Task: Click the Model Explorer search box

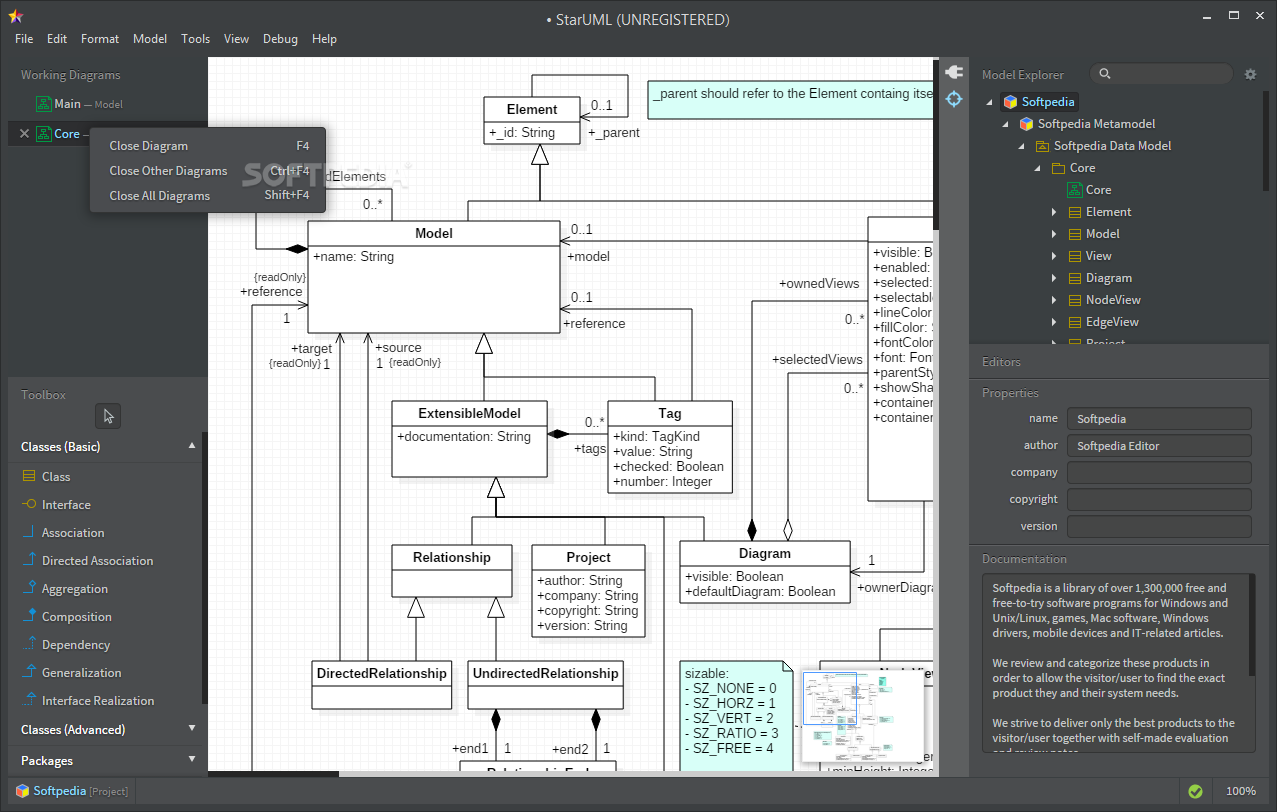Action: click(x=1161, y=74)
